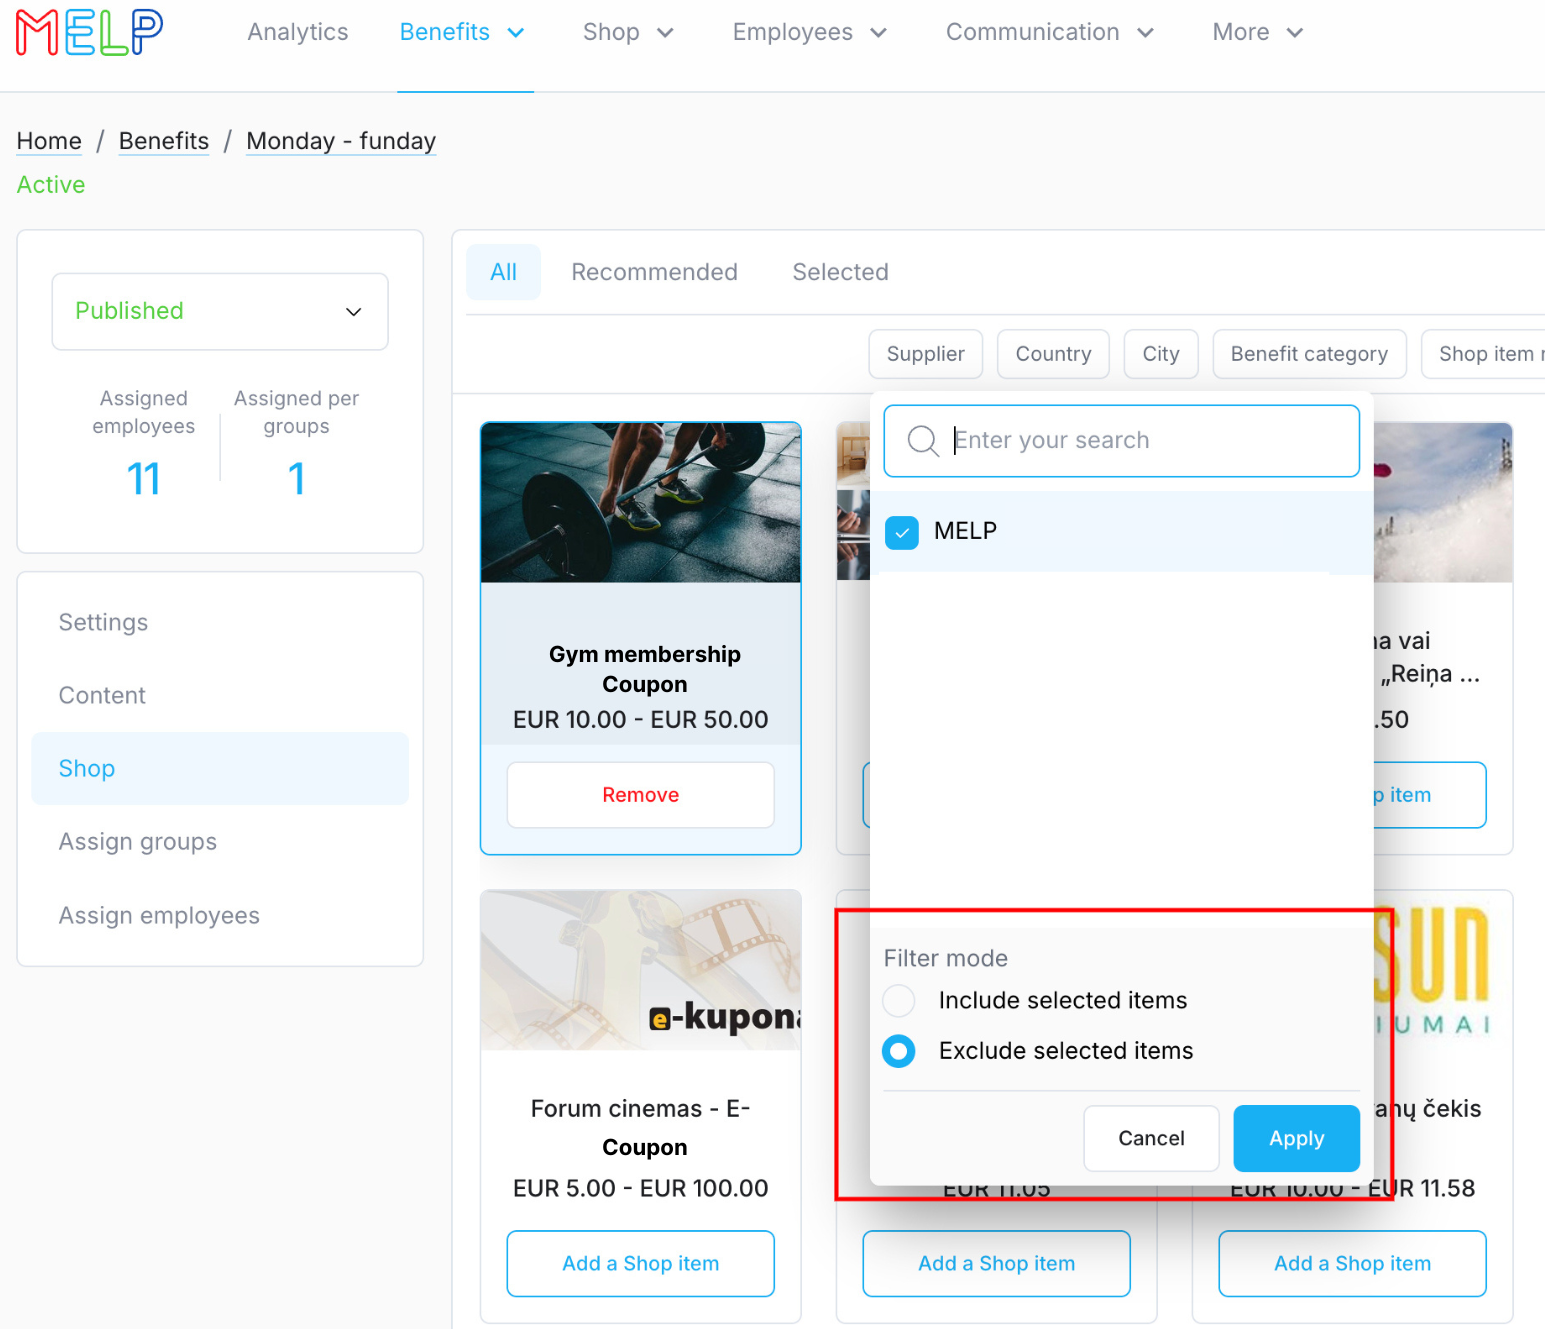Remove the Gym membership shop item

[641, 795]
